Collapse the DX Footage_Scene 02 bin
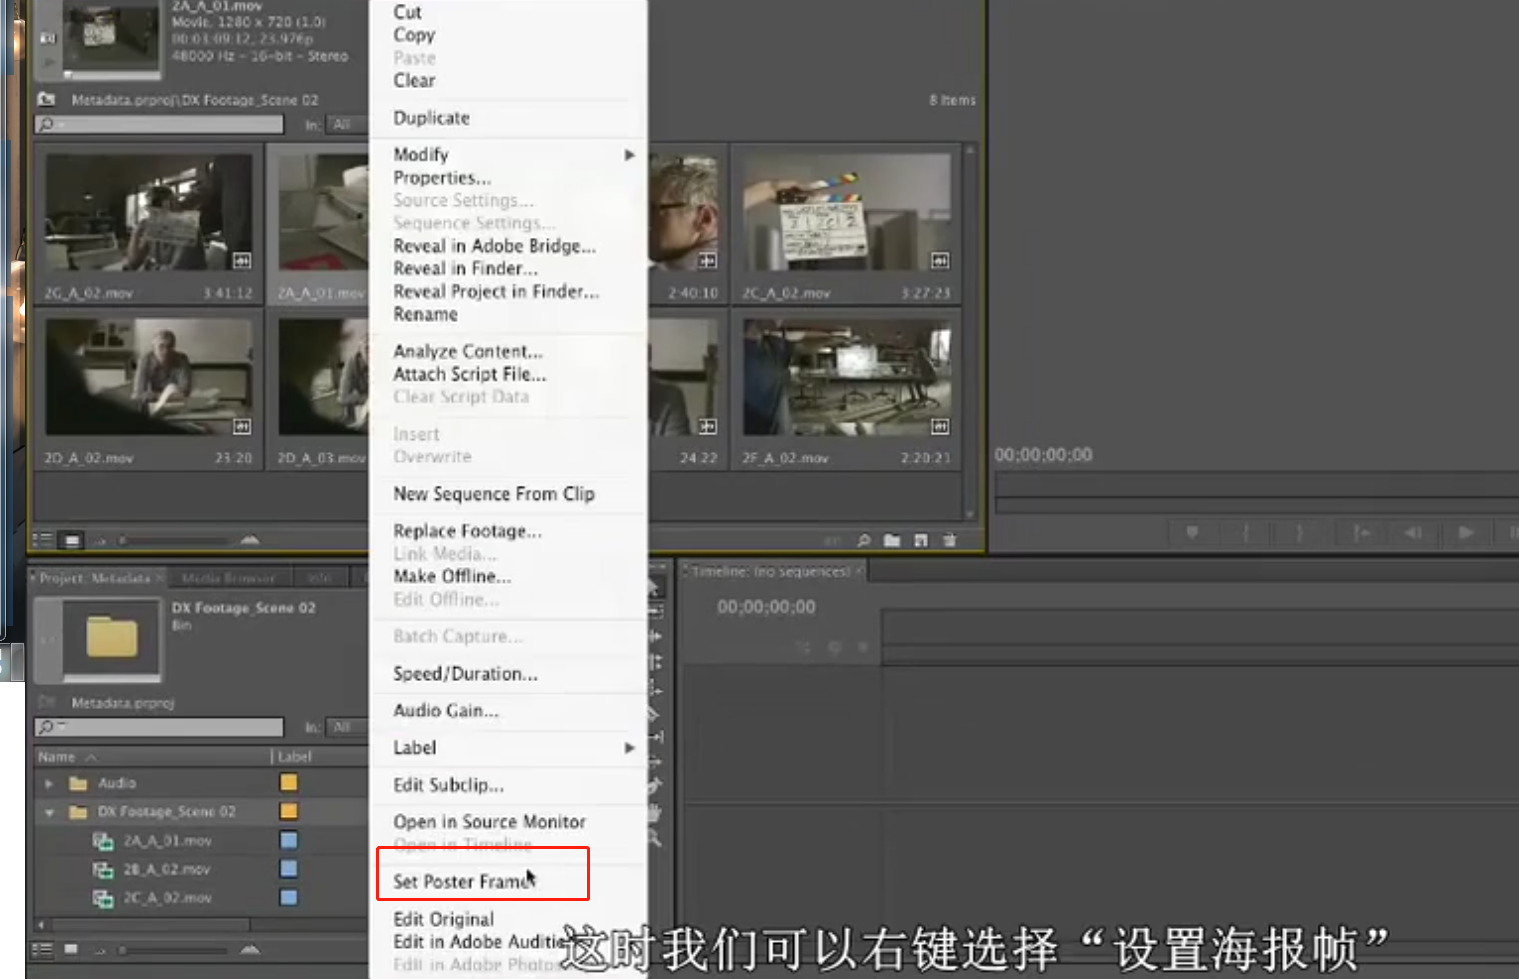The image size is (1519, 979). click(x=49, y=813)
